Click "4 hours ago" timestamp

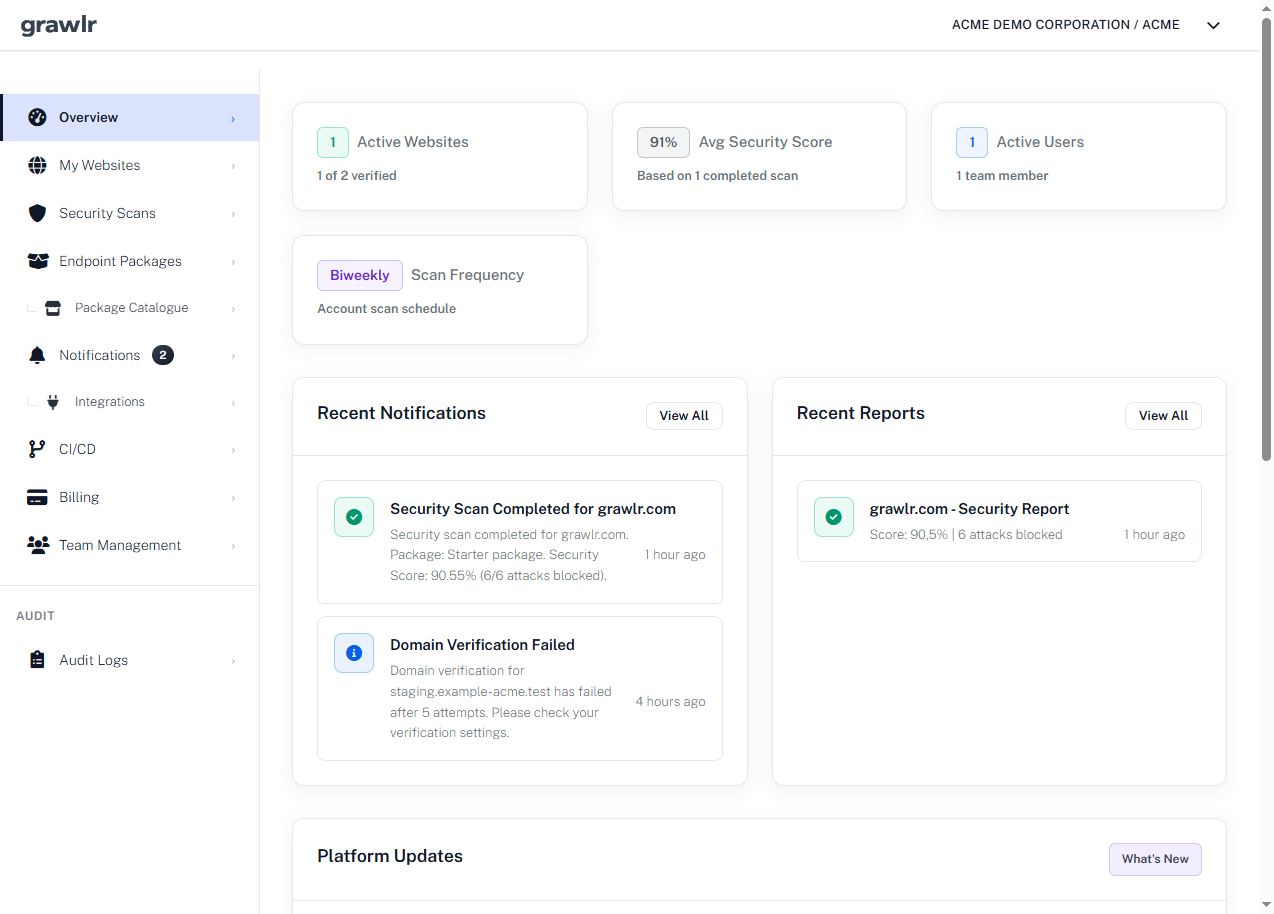(670, 702)
